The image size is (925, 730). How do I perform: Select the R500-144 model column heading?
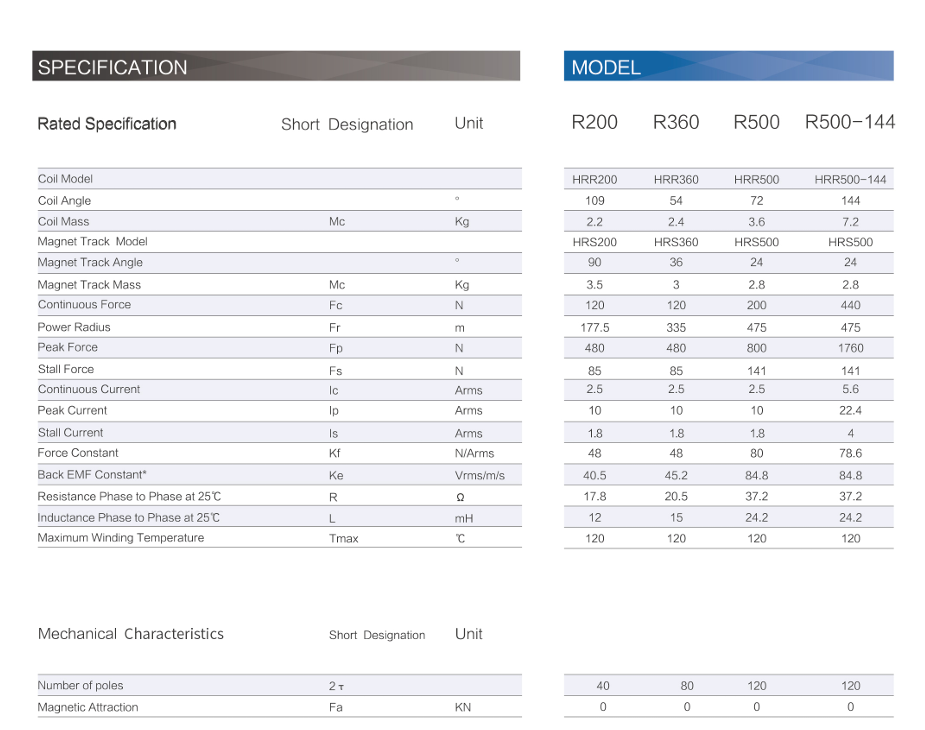click(850, 123)
